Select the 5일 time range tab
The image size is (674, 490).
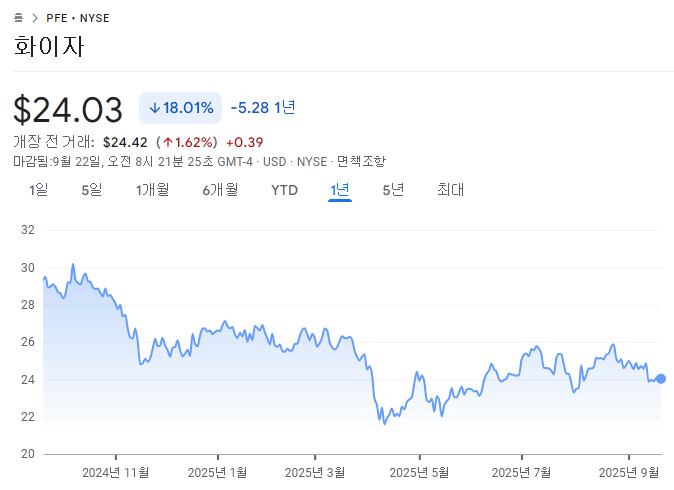click(x=92, y=190)
